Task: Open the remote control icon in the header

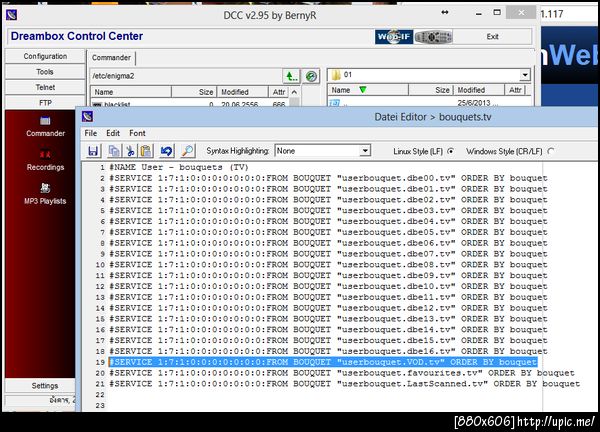Action: tap(433, 37)
